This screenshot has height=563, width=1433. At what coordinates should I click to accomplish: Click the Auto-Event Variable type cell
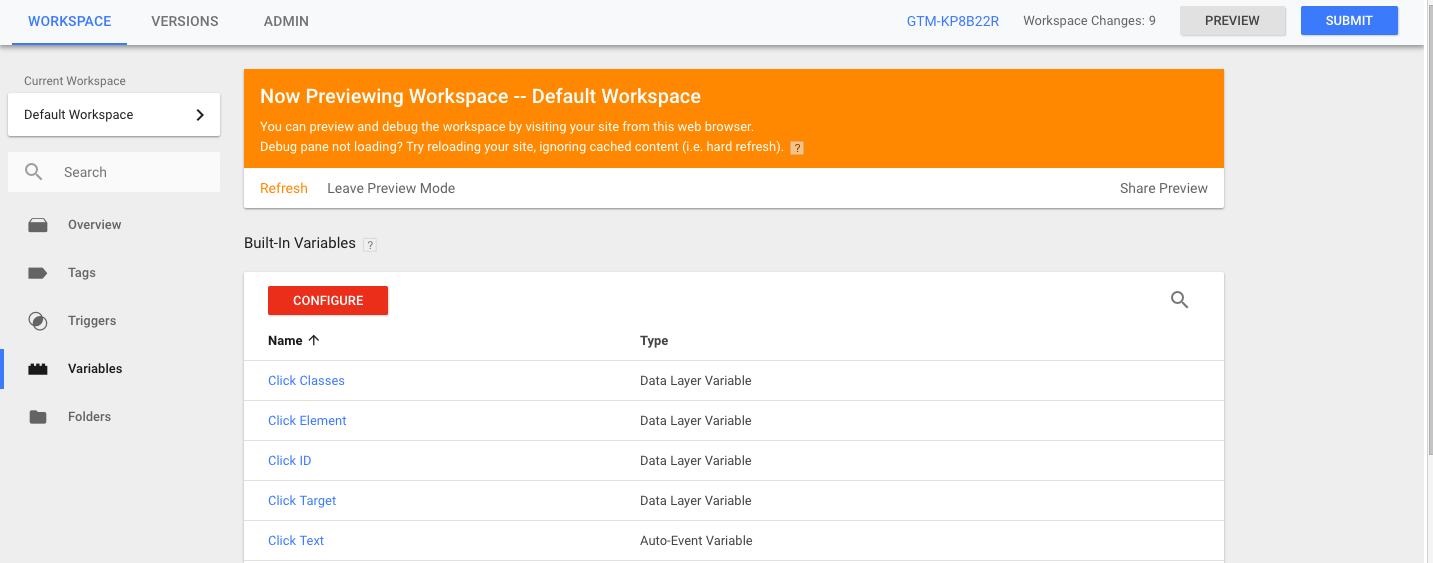point(696,541)
